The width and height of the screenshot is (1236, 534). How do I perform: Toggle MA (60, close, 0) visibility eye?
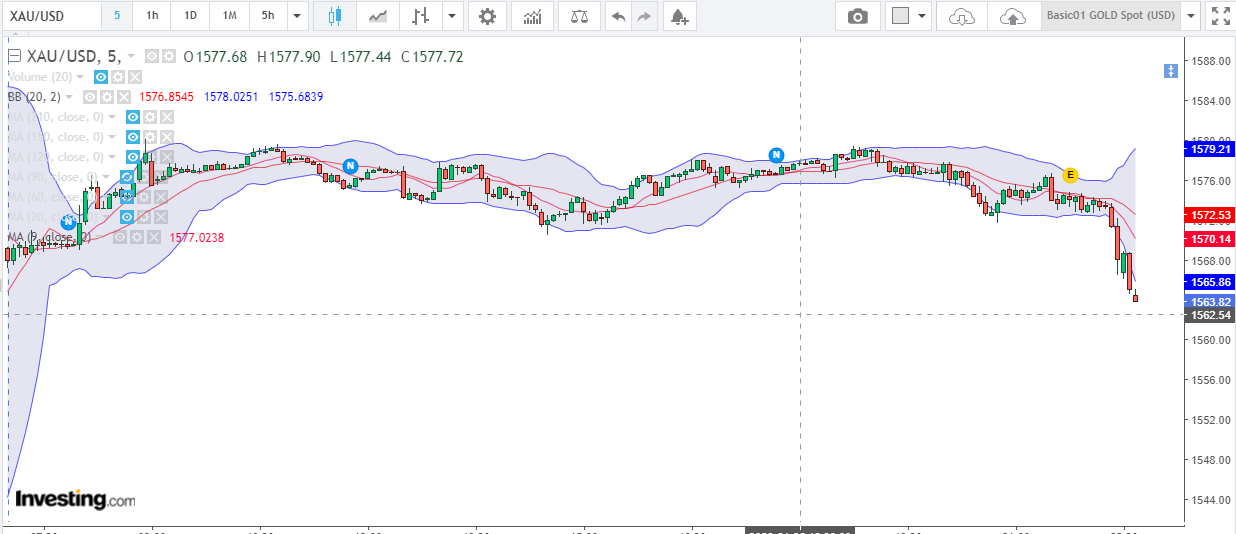tap(126, 197)
